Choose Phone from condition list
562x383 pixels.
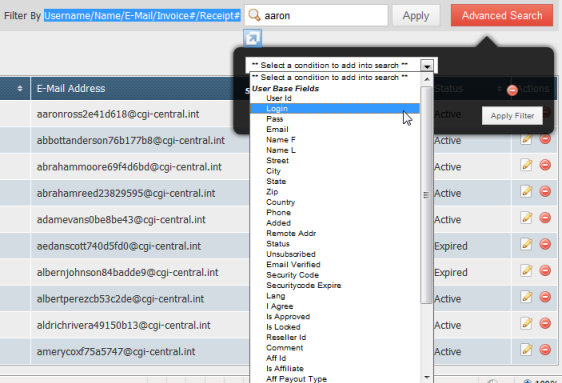tap(335, 212)
